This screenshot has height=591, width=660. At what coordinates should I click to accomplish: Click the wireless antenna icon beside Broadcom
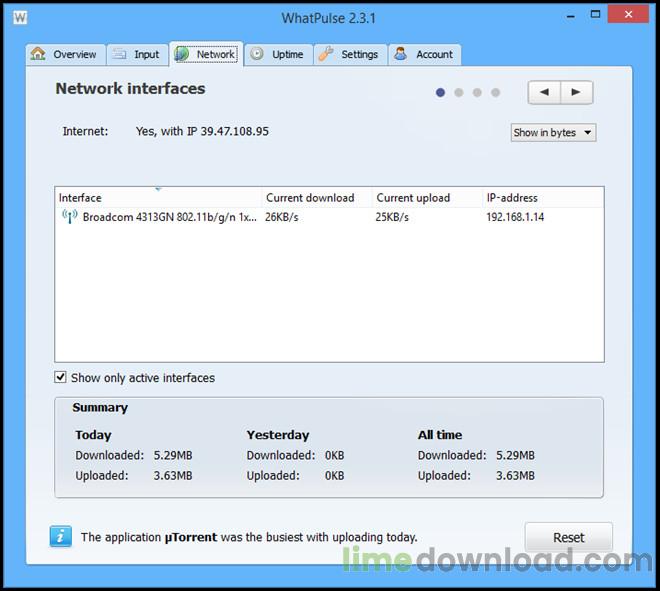[x=69, y=217]
